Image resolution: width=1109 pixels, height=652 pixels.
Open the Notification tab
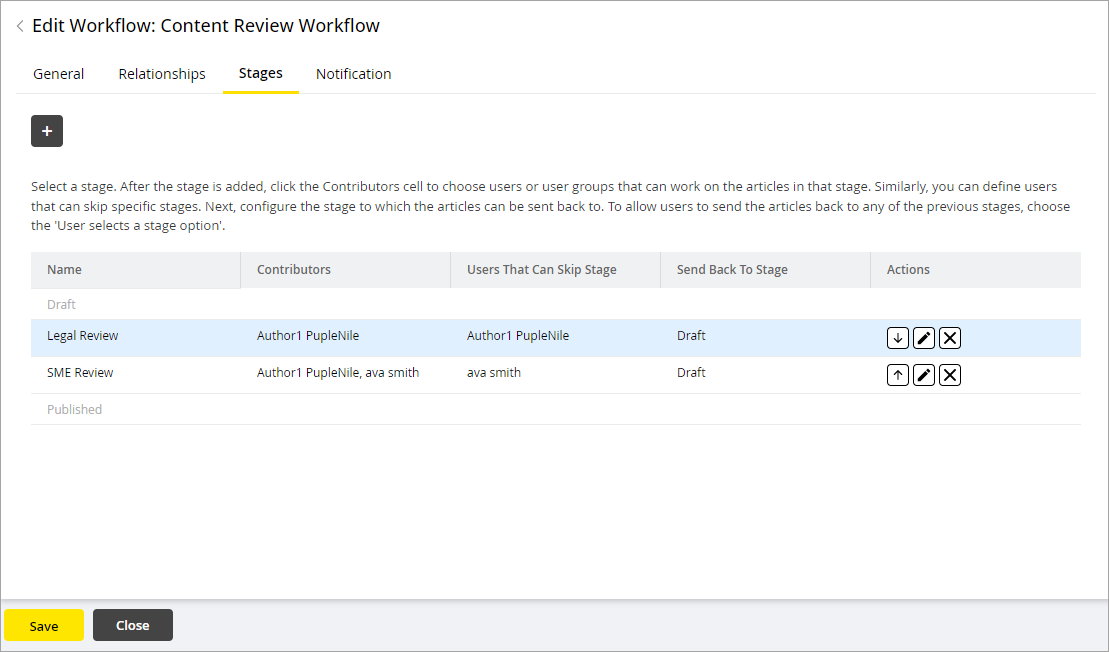point(353,74)
